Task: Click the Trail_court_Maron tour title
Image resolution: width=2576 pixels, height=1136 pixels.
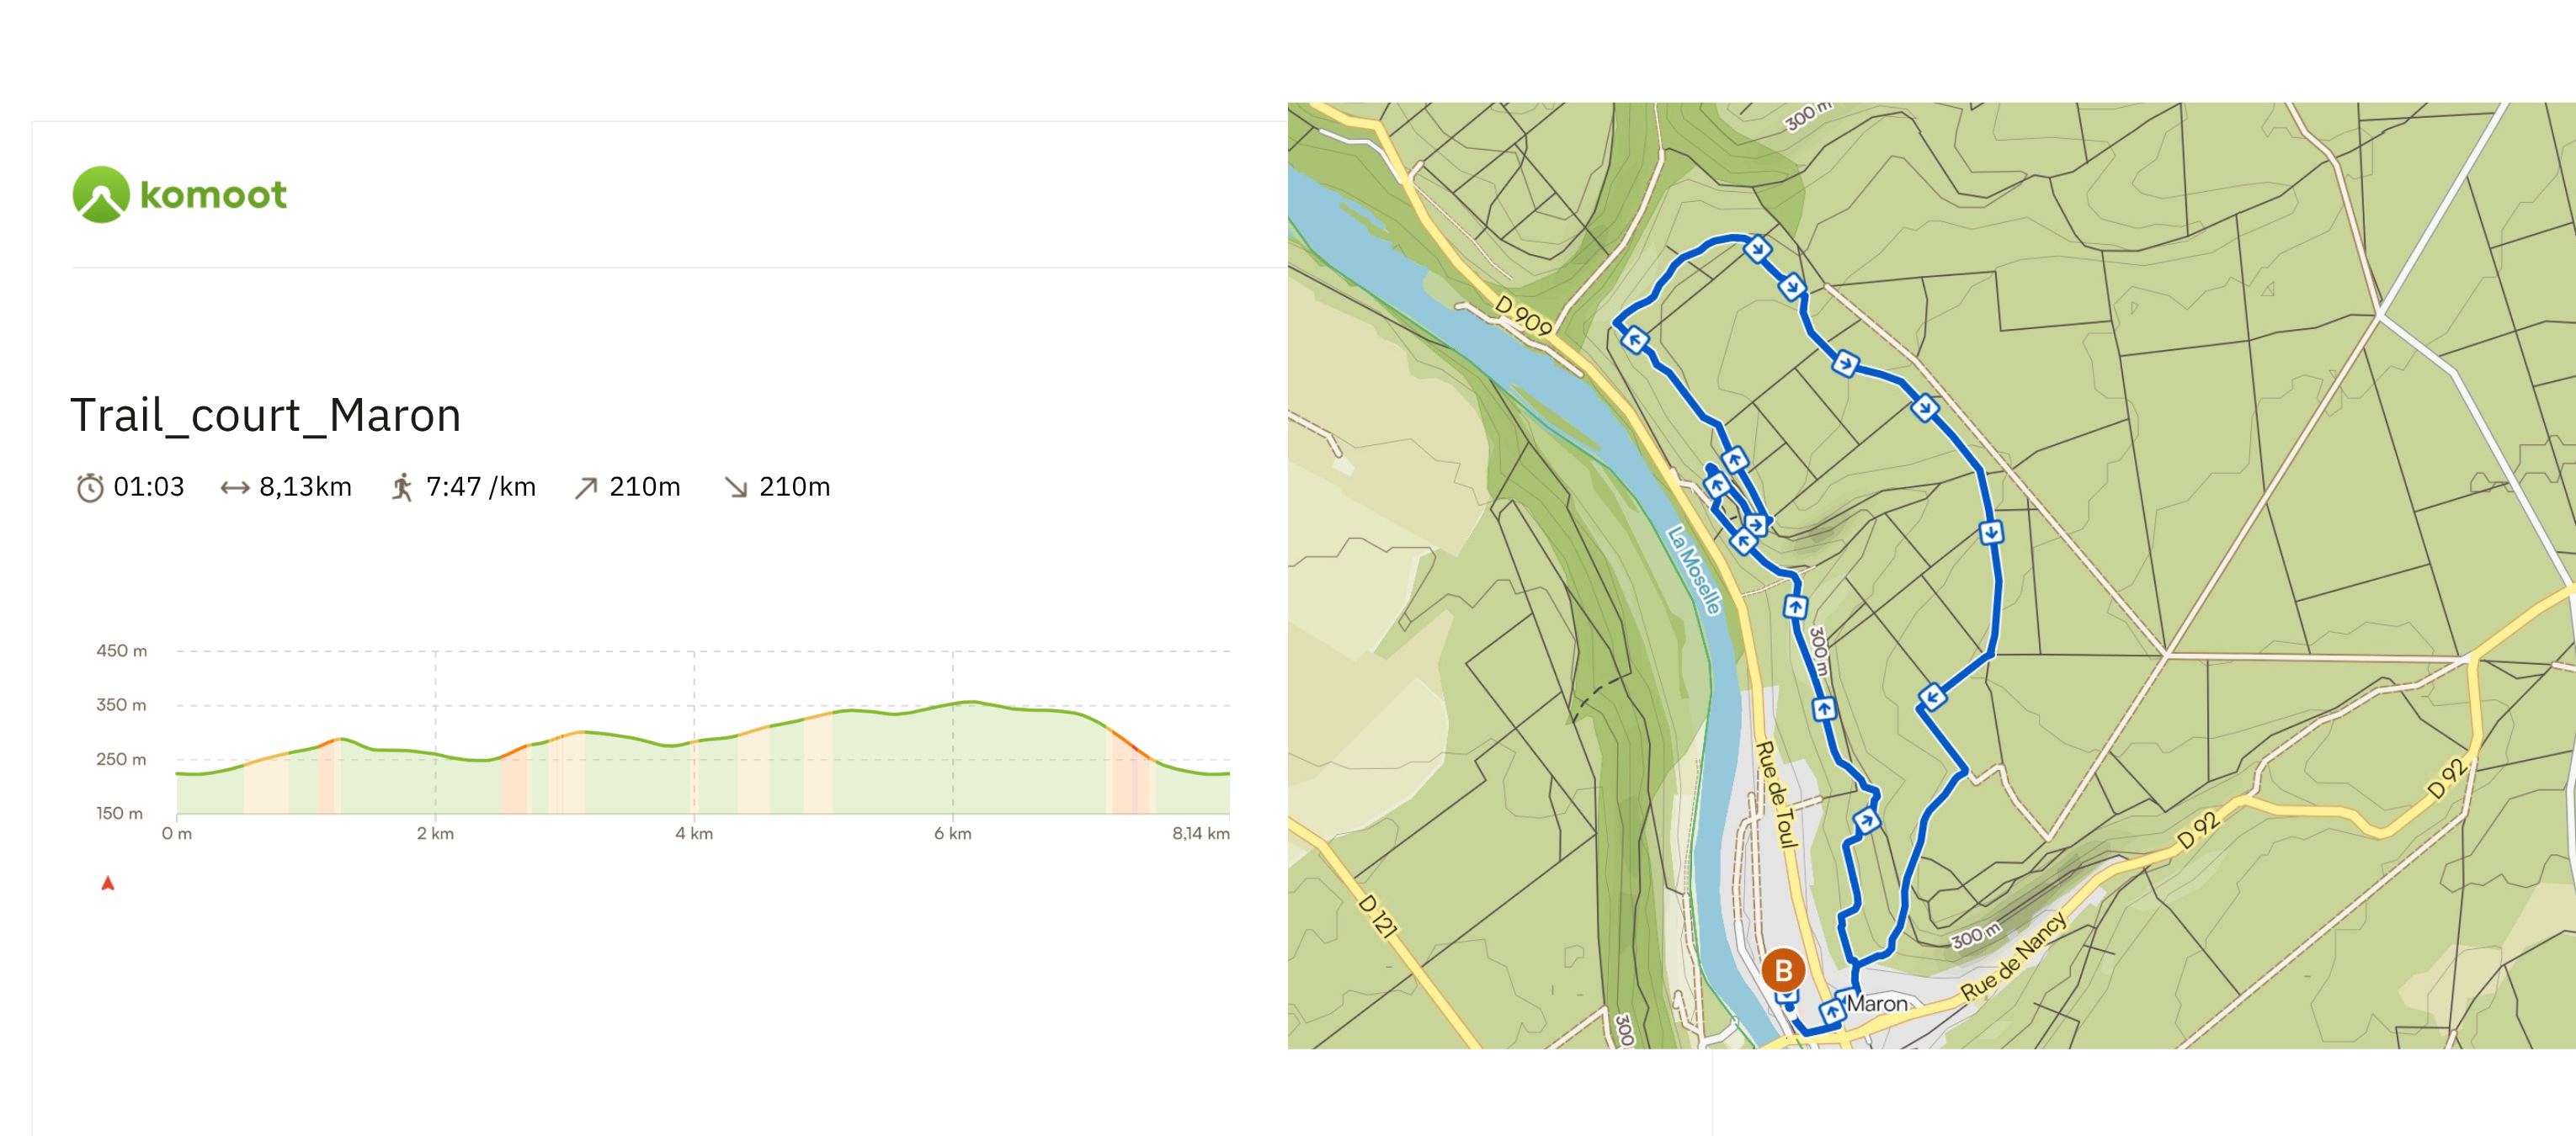Action: [x=265, y=415]
